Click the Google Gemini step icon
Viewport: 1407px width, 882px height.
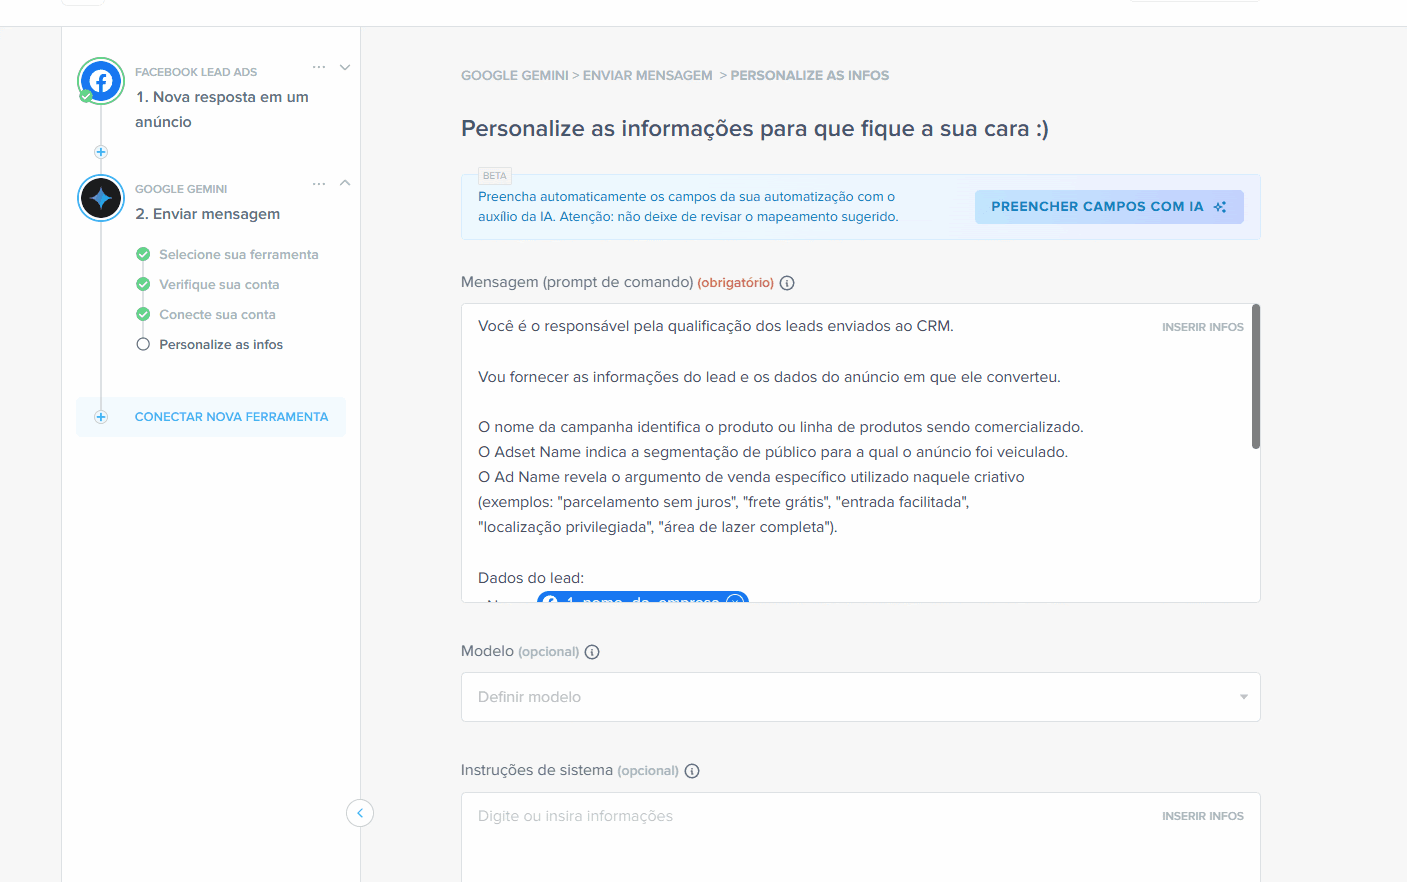[101, 198]
